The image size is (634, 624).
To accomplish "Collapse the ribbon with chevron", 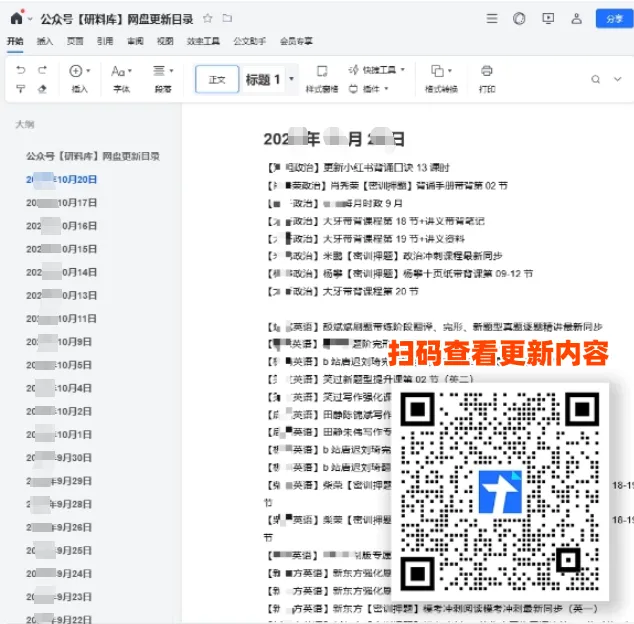I will pos(617,79).
